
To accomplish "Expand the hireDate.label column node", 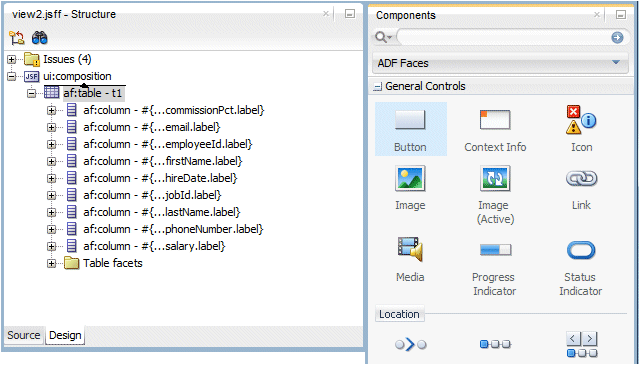I will (51, 178).
